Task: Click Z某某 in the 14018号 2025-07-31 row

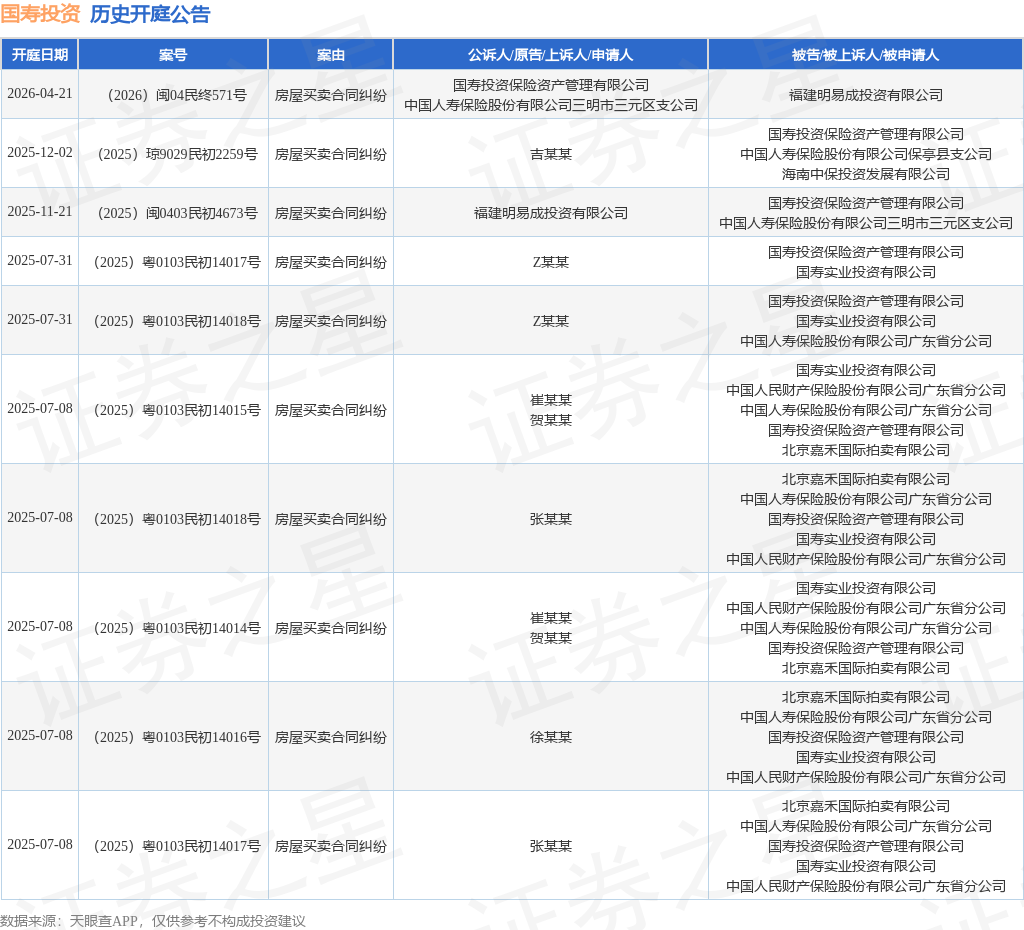Action: point(551,321)
